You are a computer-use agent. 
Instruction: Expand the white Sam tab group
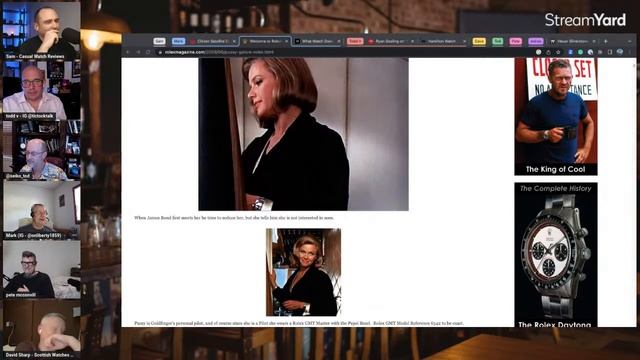159,41
